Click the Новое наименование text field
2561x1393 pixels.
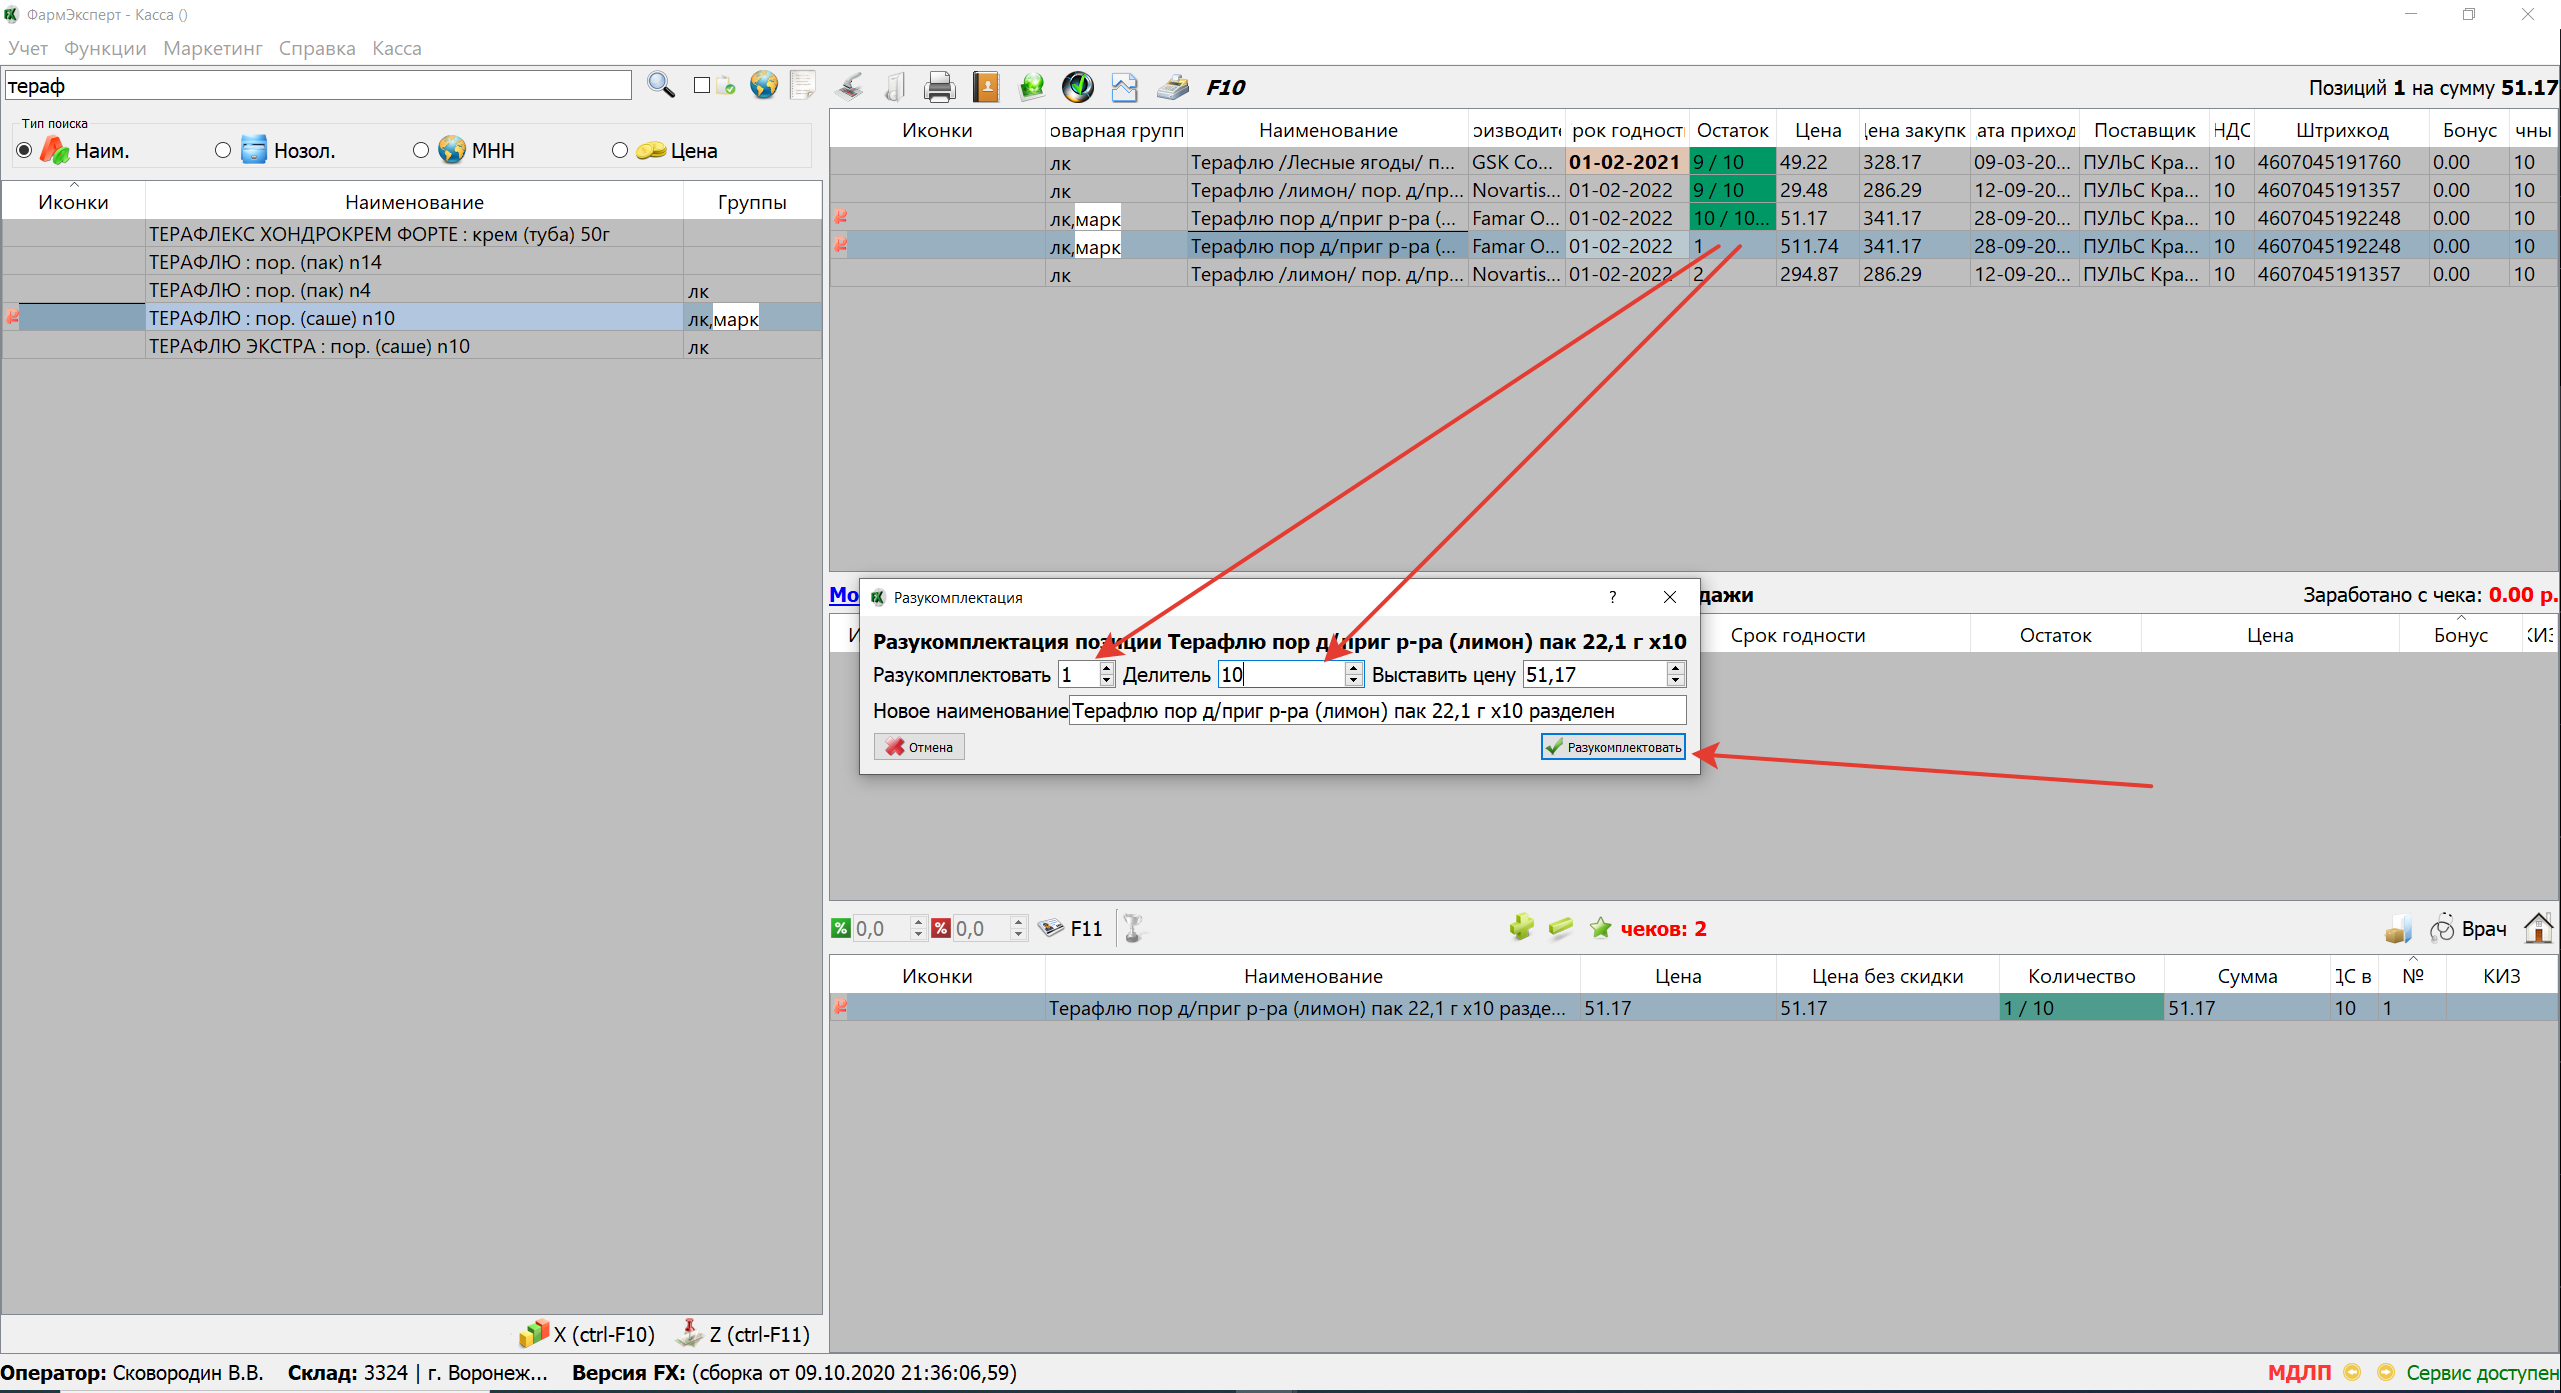[1376, 711]
